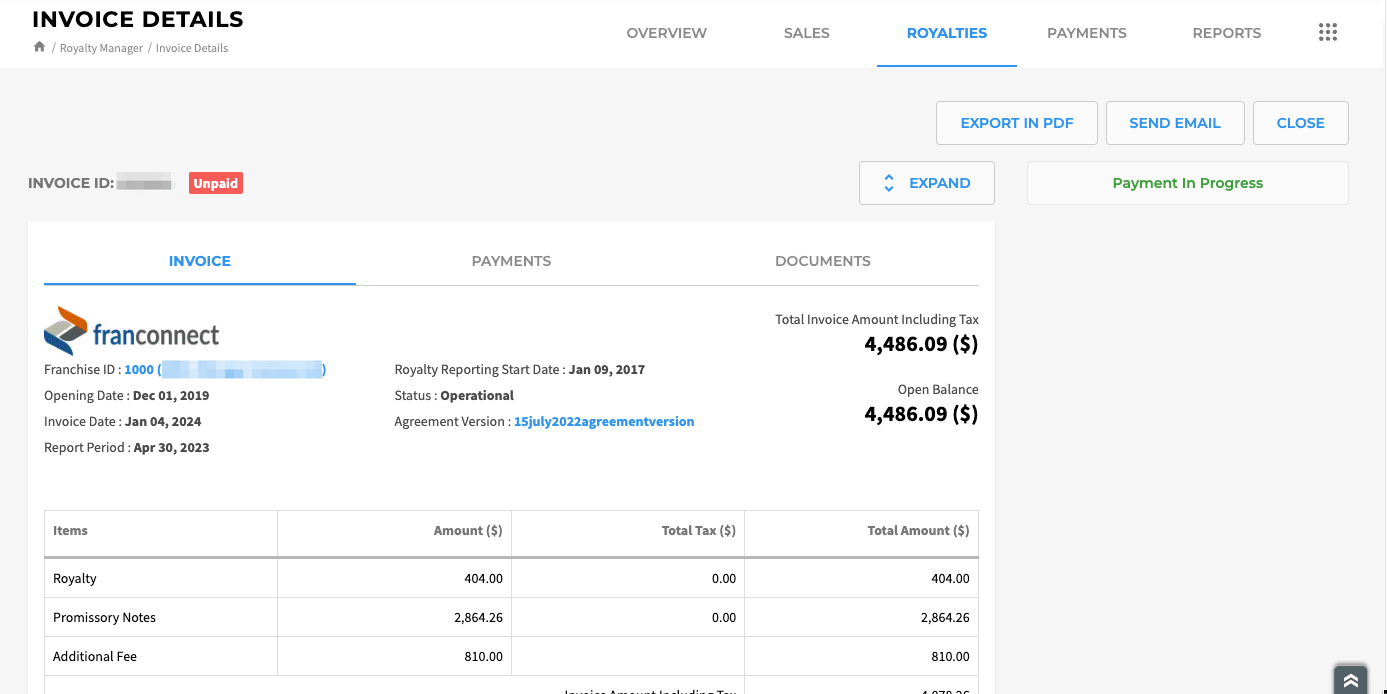This screenshot has width=1387, height=694.
Task: Switch to the Payments sub-tab in invoice card
Action: click(x=511, y=261)
